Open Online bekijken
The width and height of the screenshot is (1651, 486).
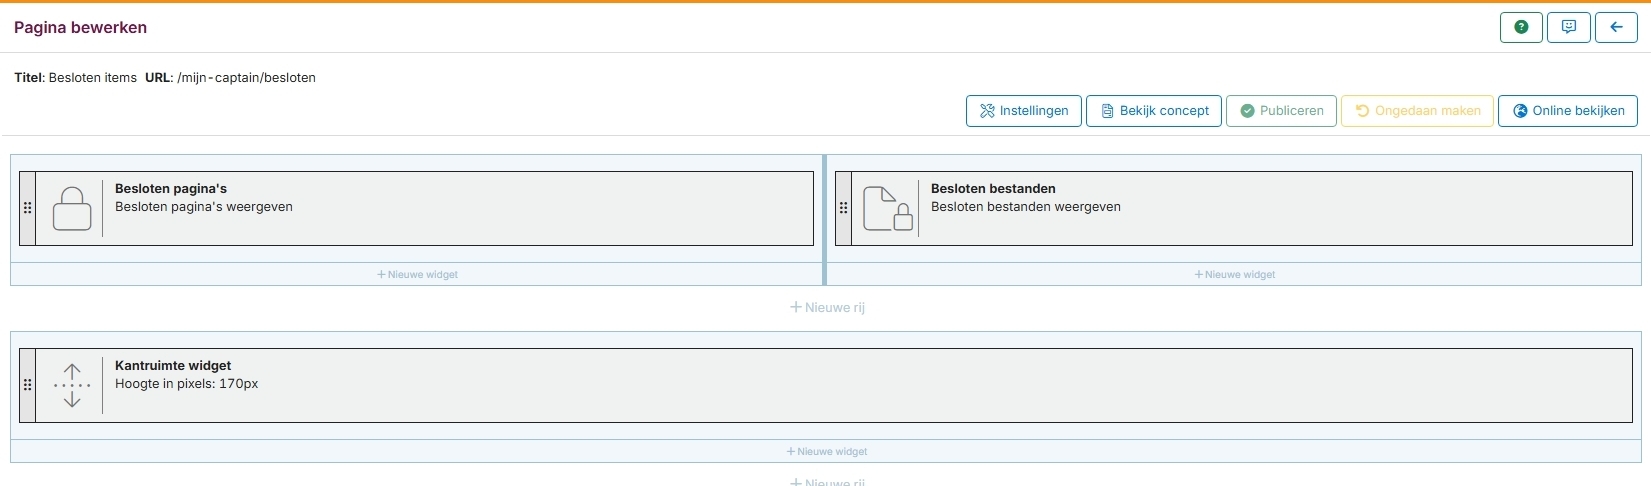pos(1567,111)
